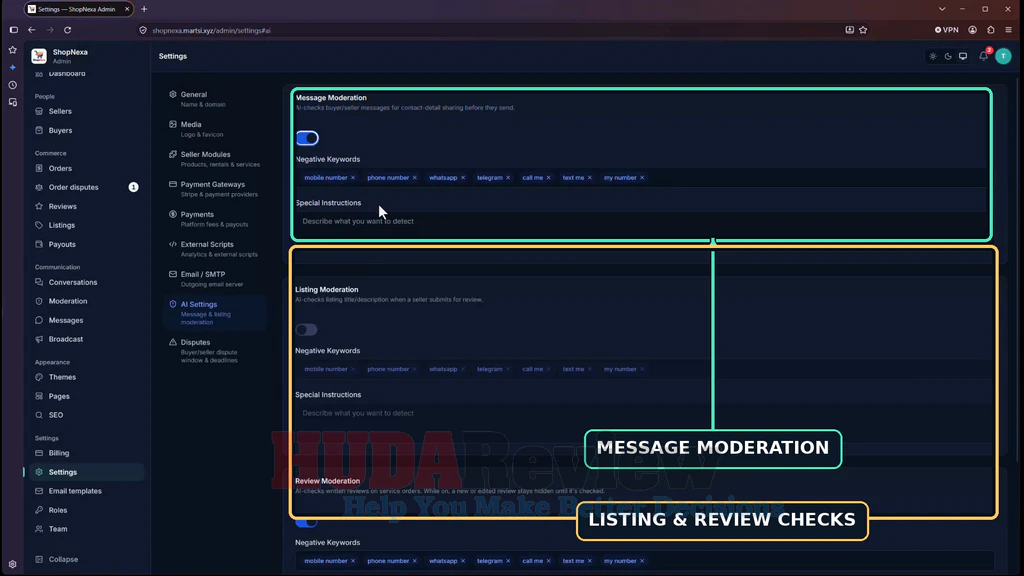Remove 'whatsapp' keyword in Message Moderation
1024x576 pixels.
tap(463, 178)
